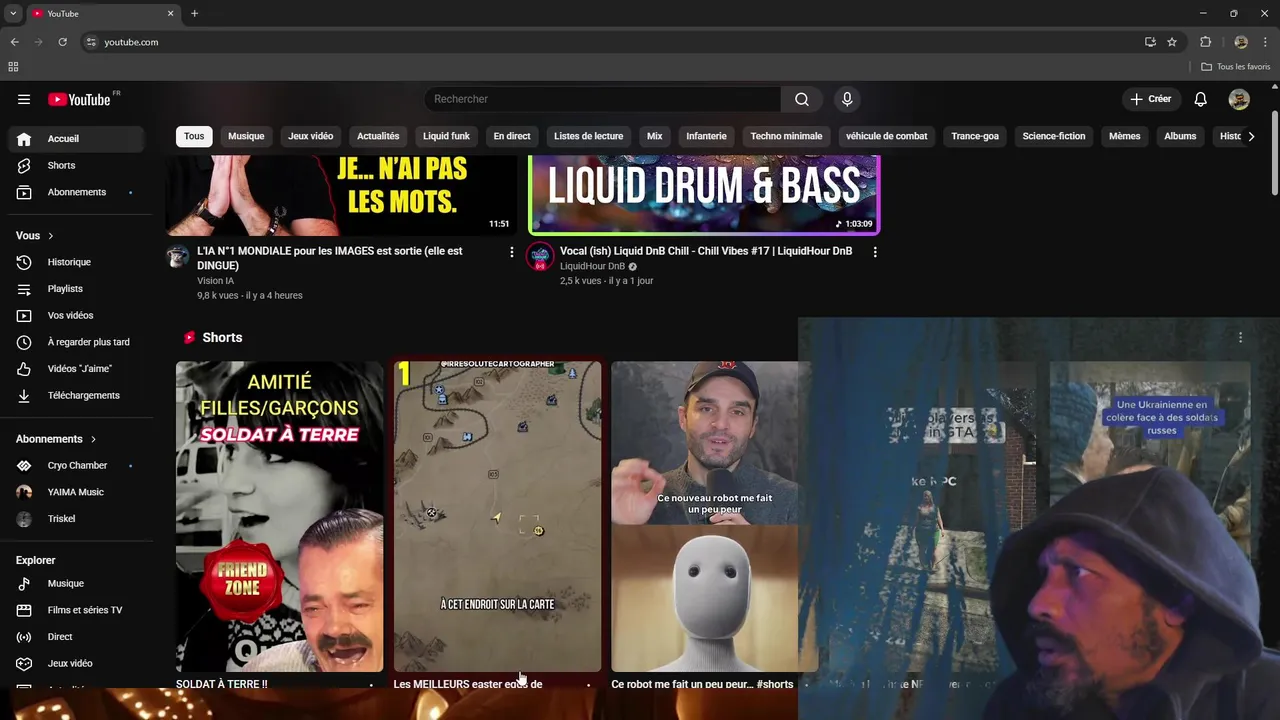Viewport: 1280px width, 720px height.
Task: Select the Science-fiction filter chip
Action: pos(1054,136)
